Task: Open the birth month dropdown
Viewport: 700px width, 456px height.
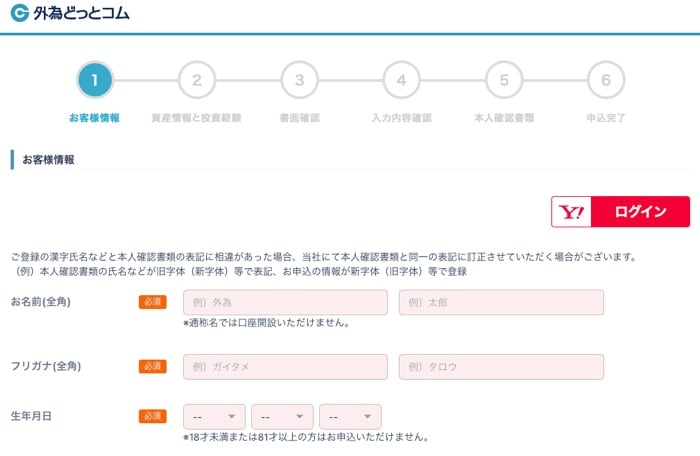Action: [282, 417]
